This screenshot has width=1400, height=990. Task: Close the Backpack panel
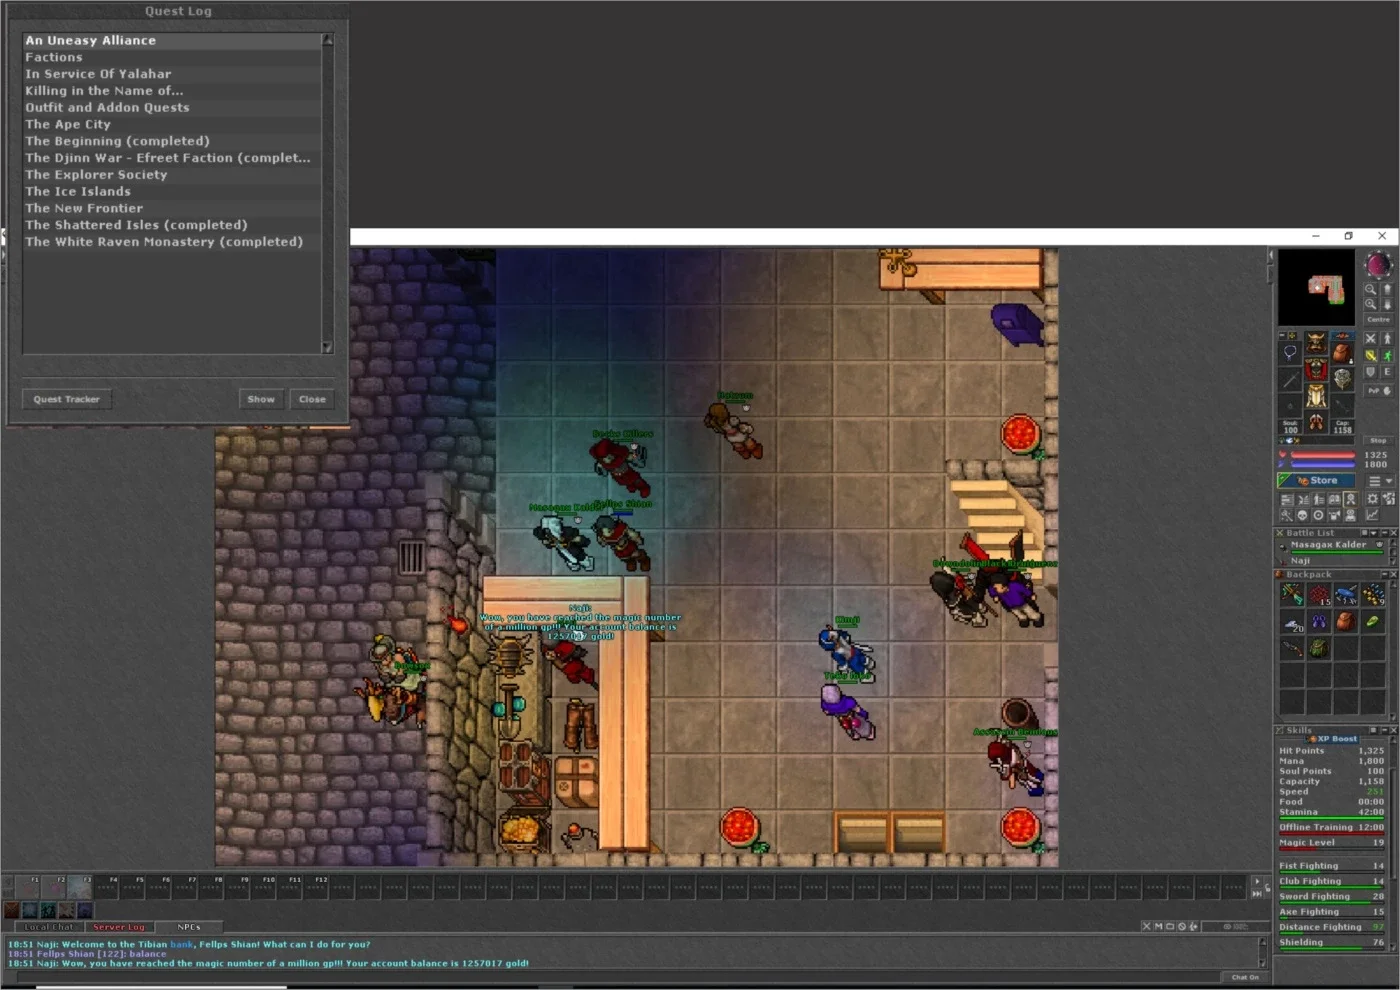1394,575
